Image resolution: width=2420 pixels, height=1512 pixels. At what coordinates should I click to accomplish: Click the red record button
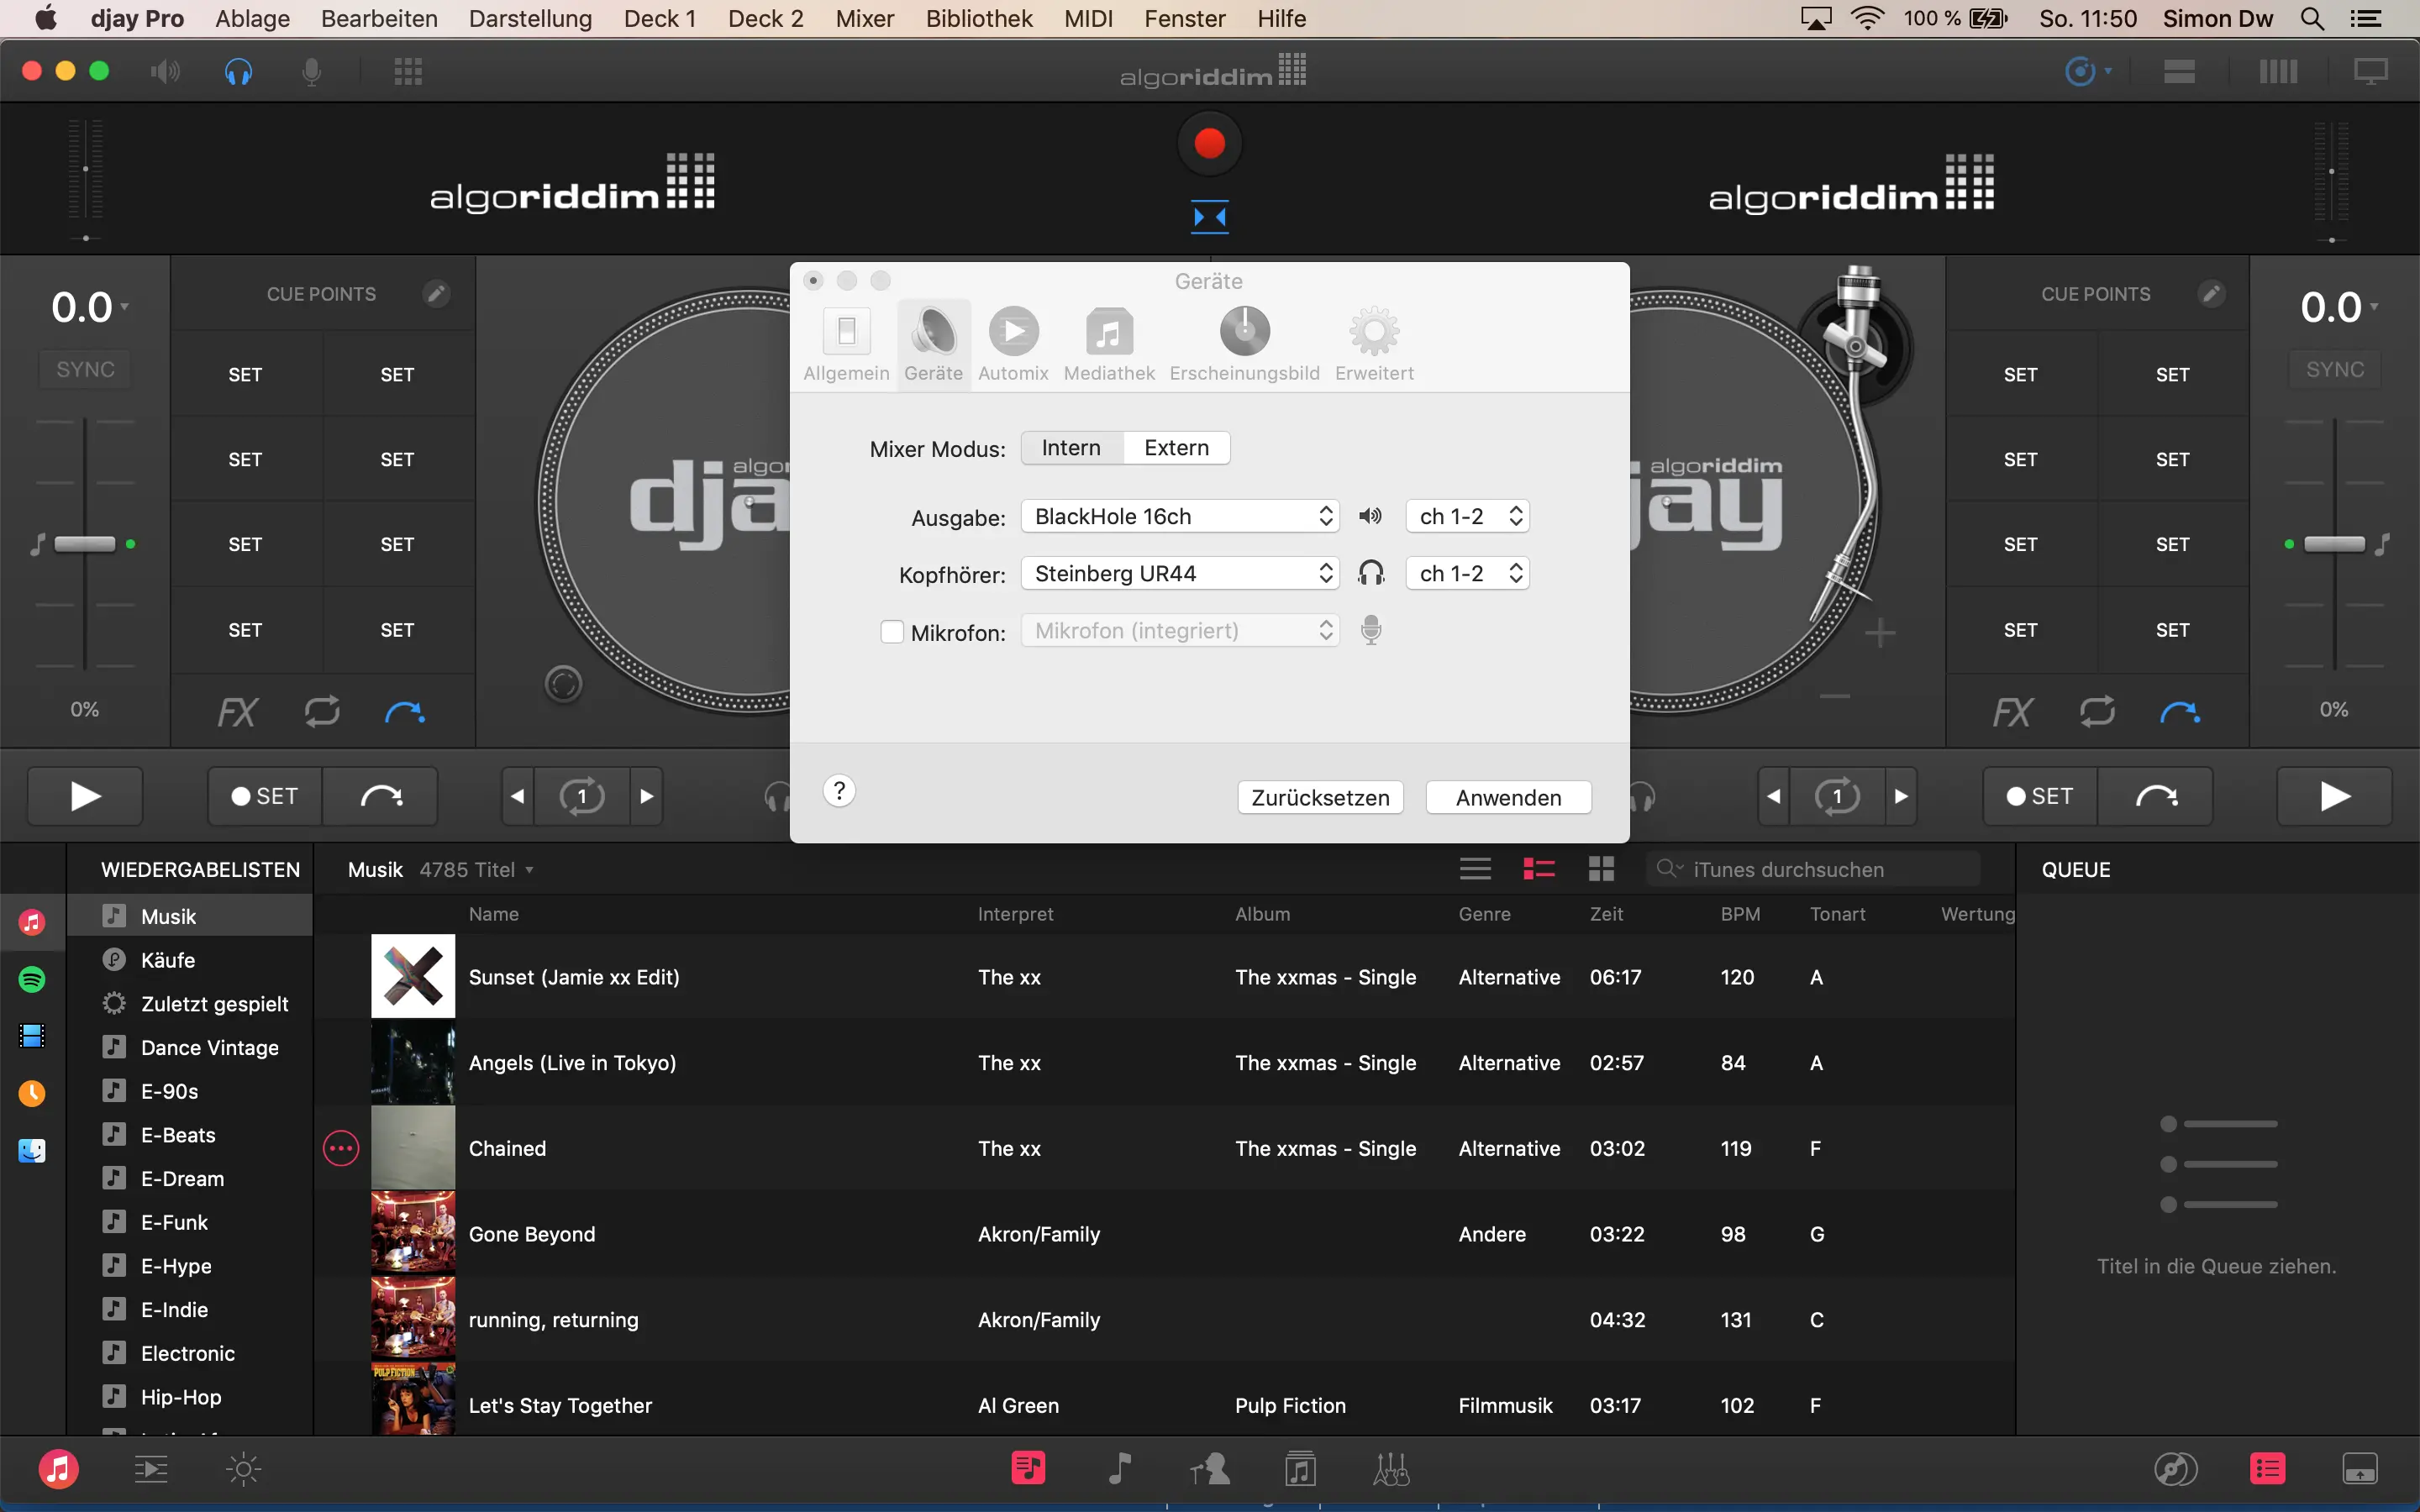(1209, 144)
